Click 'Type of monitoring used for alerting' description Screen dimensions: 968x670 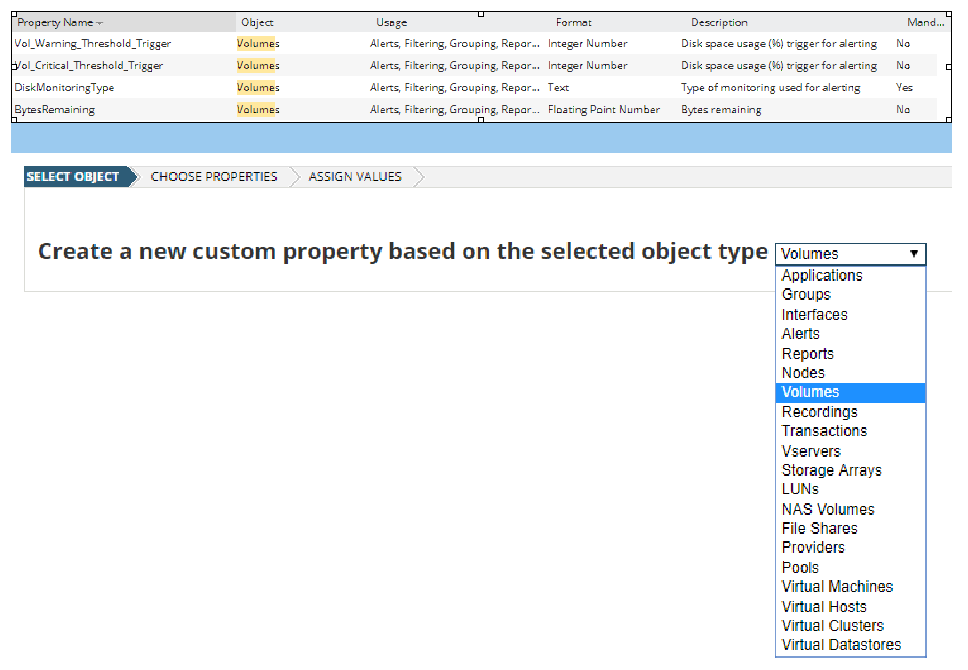click(770, 88)
